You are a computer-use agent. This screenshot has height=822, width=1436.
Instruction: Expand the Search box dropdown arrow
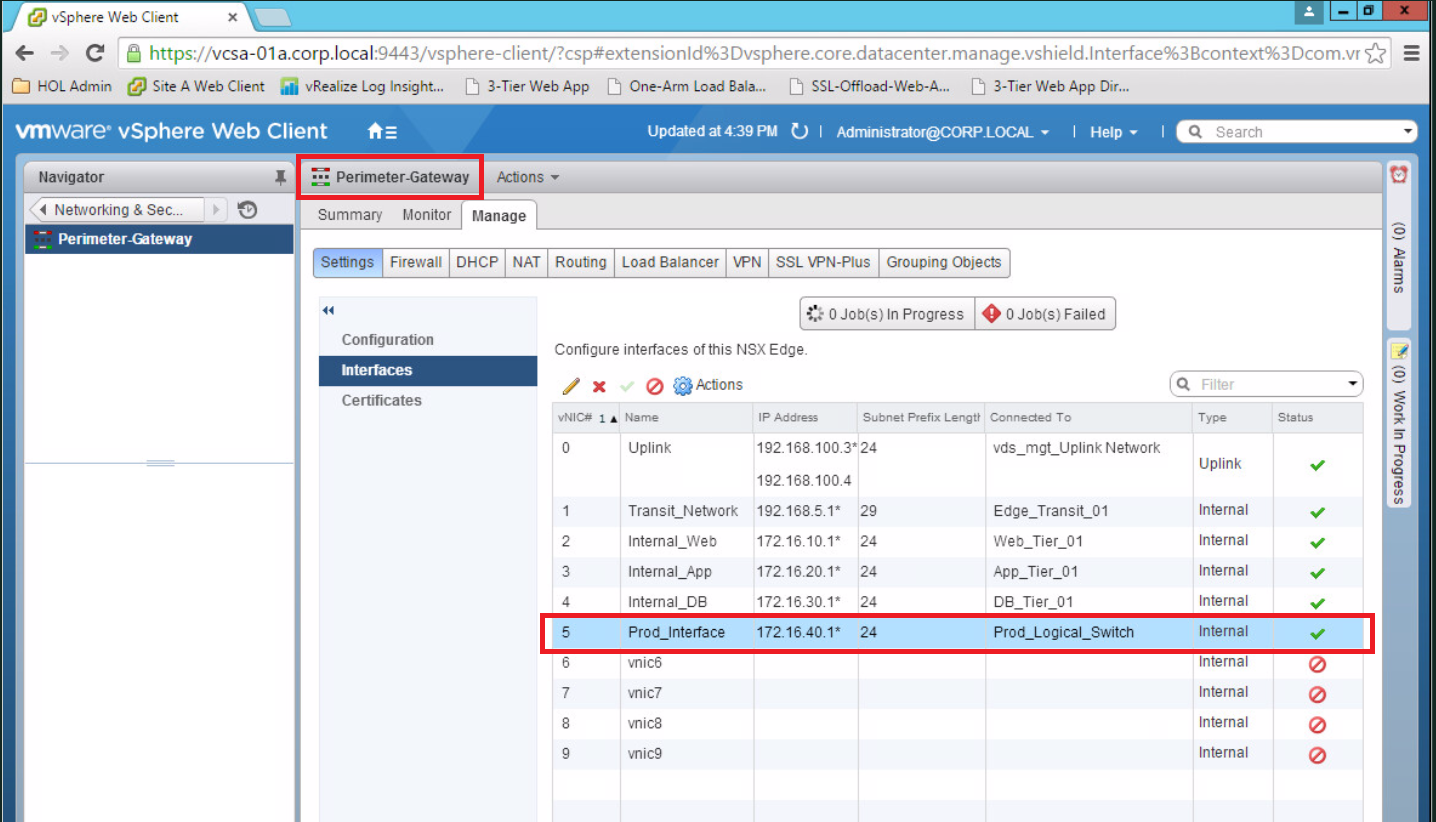(x=1408, y=132)
